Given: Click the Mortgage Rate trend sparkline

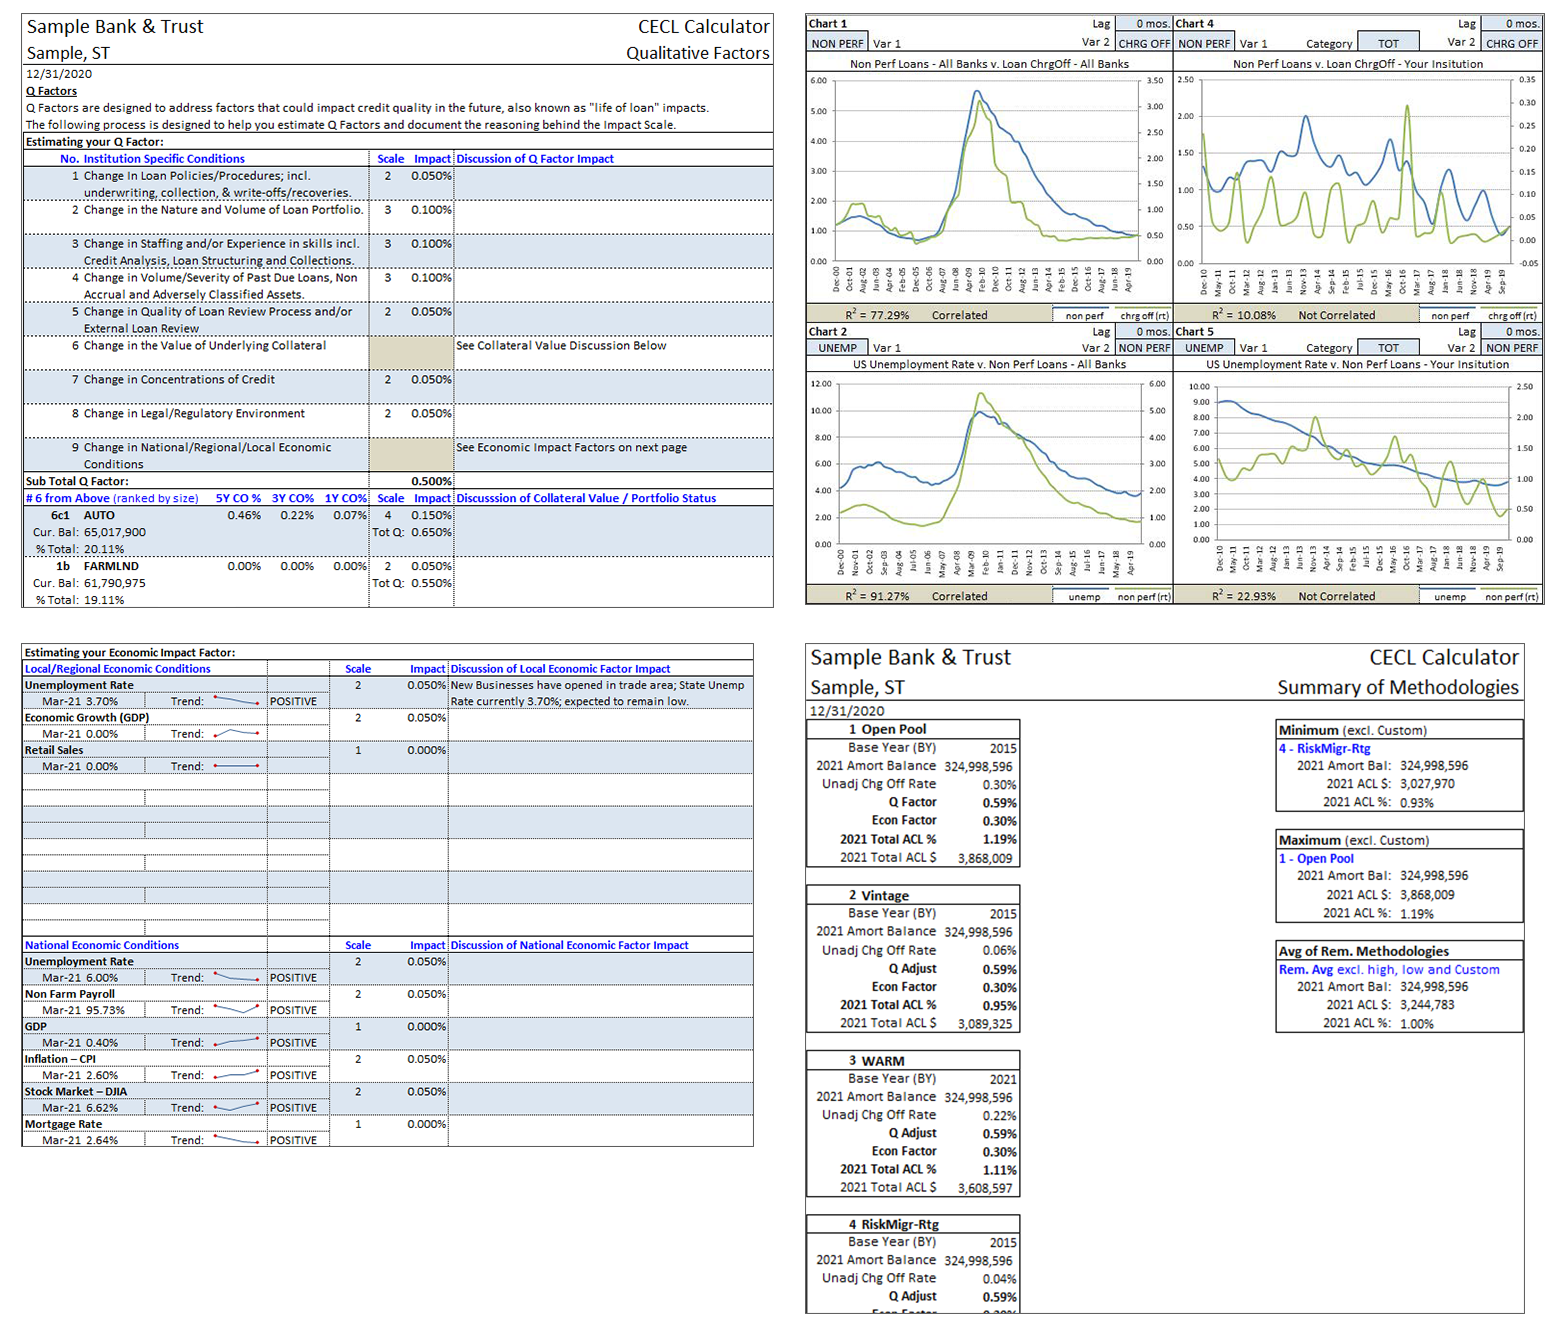Looking at the screenshot, I should pyautogui.click(x=237, y=1140).
